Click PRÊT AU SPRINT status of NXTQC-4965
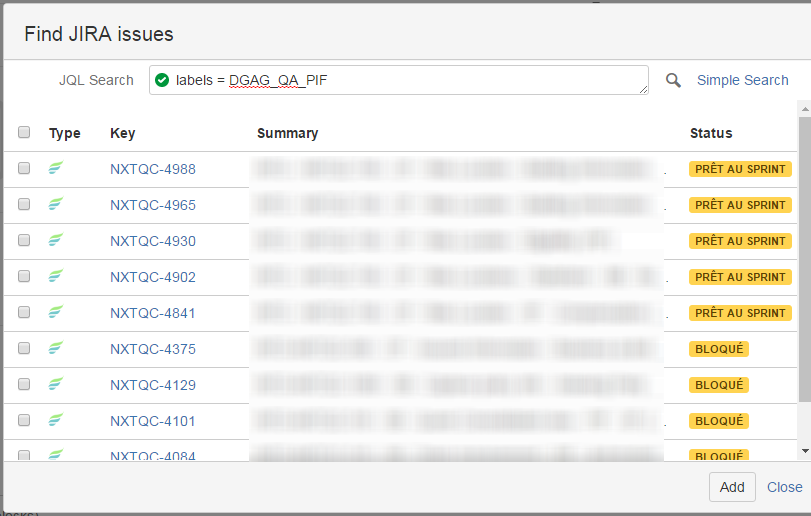Viewport: 811px width, 516px height. tap(740, 205)
